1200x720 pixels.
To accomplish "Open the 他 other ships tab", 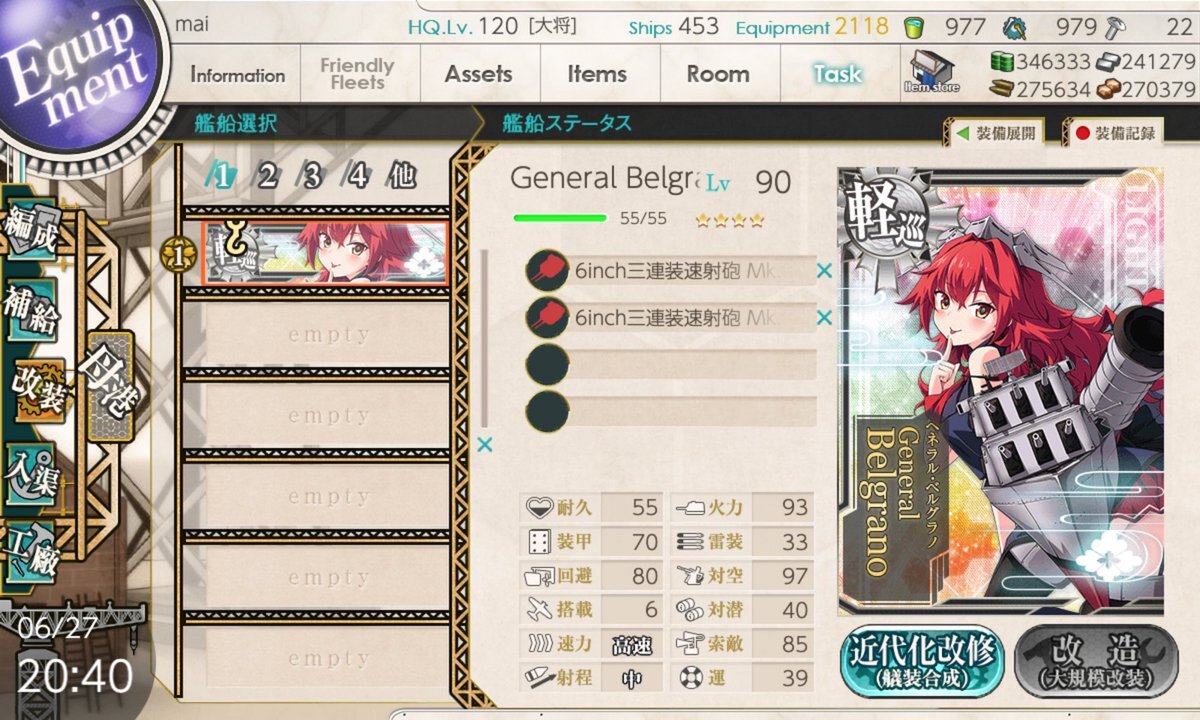I will (402, 177).
